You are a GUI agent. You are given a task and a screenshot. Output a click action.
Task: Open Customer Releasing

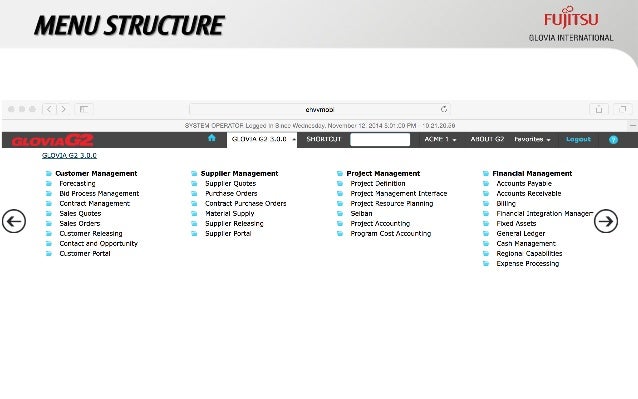coord(91,233)
